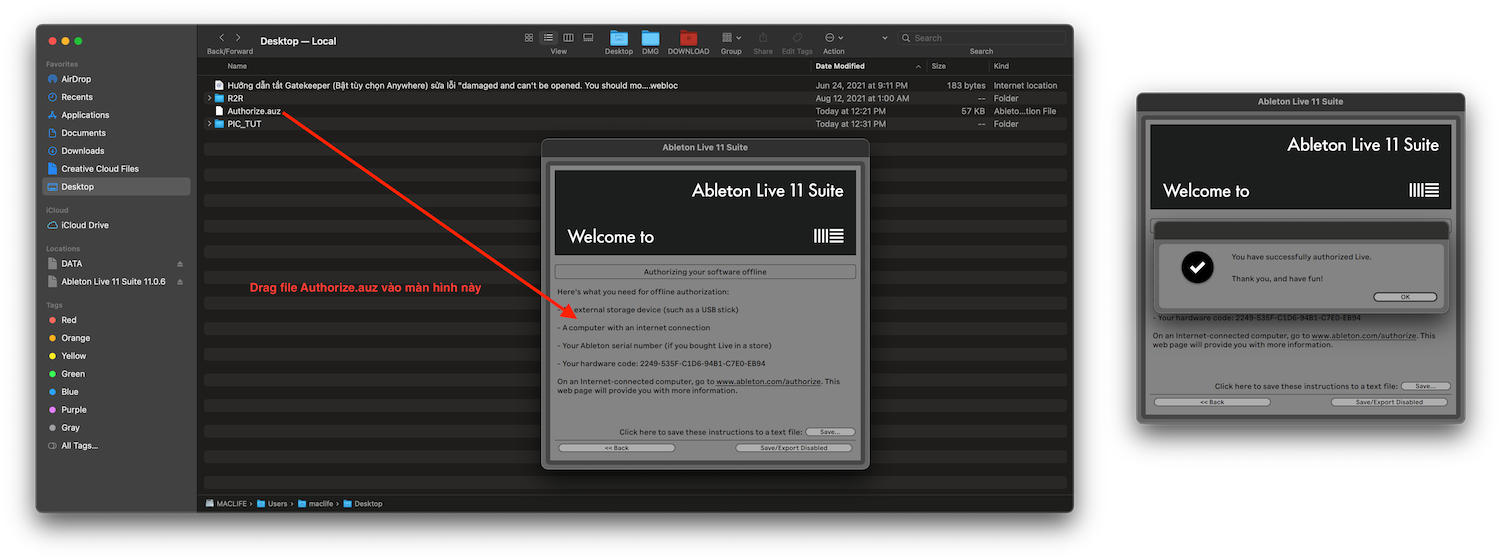Expand the PIC_TUT folder

pyautogui.click(x=209, y=124)
